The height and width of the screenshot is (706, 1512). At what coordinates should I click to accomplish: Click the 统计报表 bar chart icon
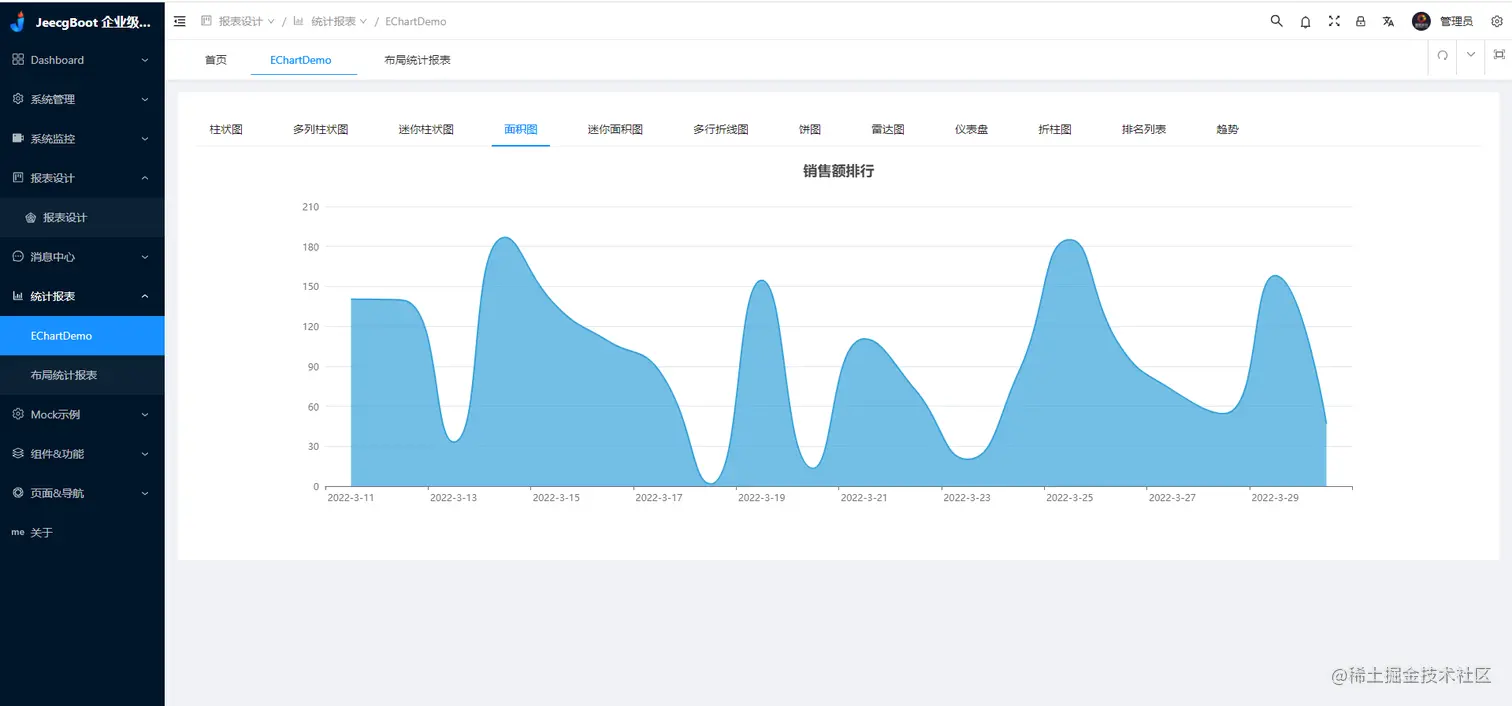coord(18,296)
